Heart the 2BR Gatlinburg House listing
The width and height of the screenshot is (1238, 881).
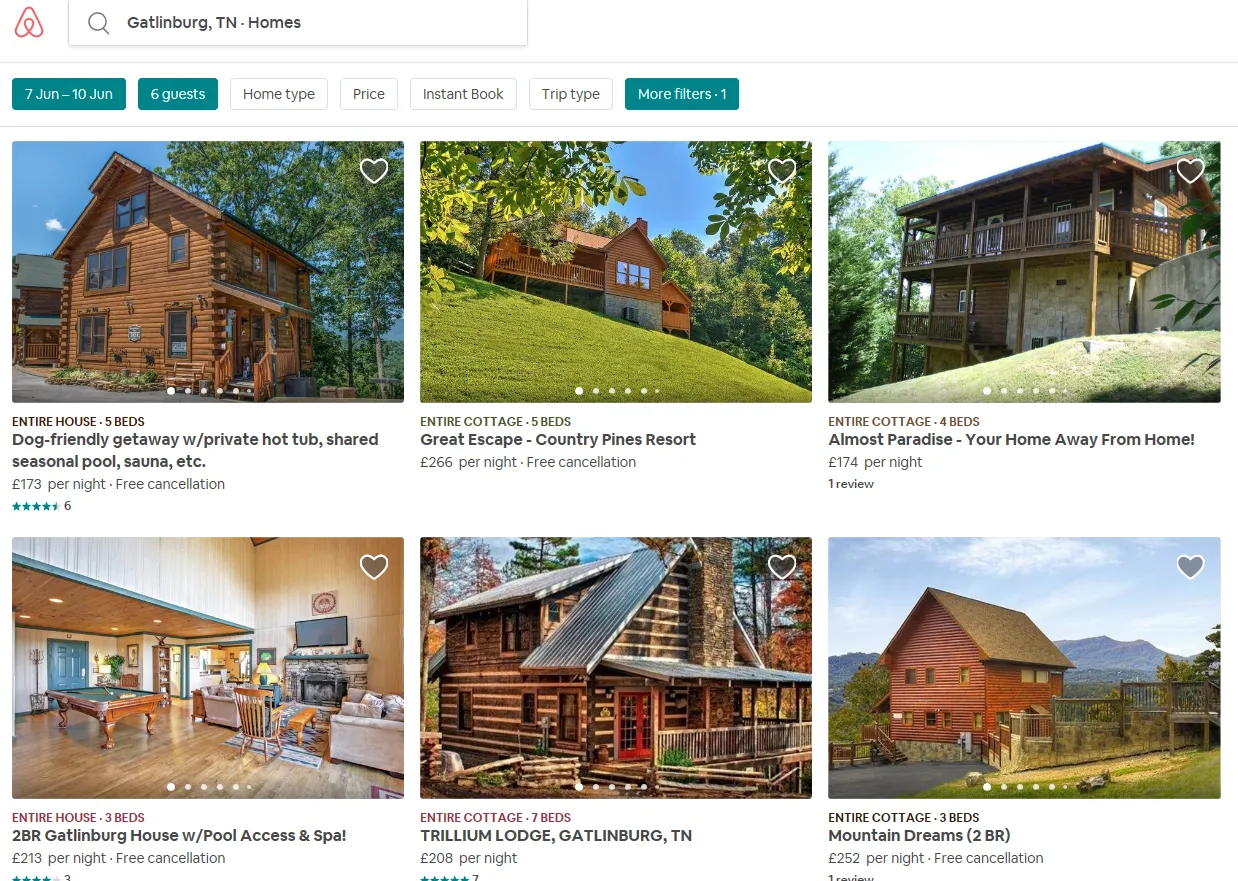coord(374,567)
